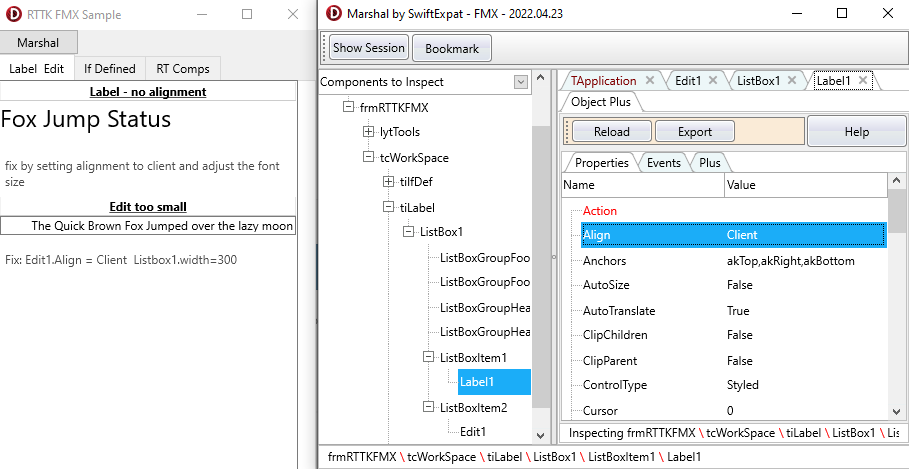
Task: Click the Quick Brown Fox edit field
Action: [x=148, y=226]
